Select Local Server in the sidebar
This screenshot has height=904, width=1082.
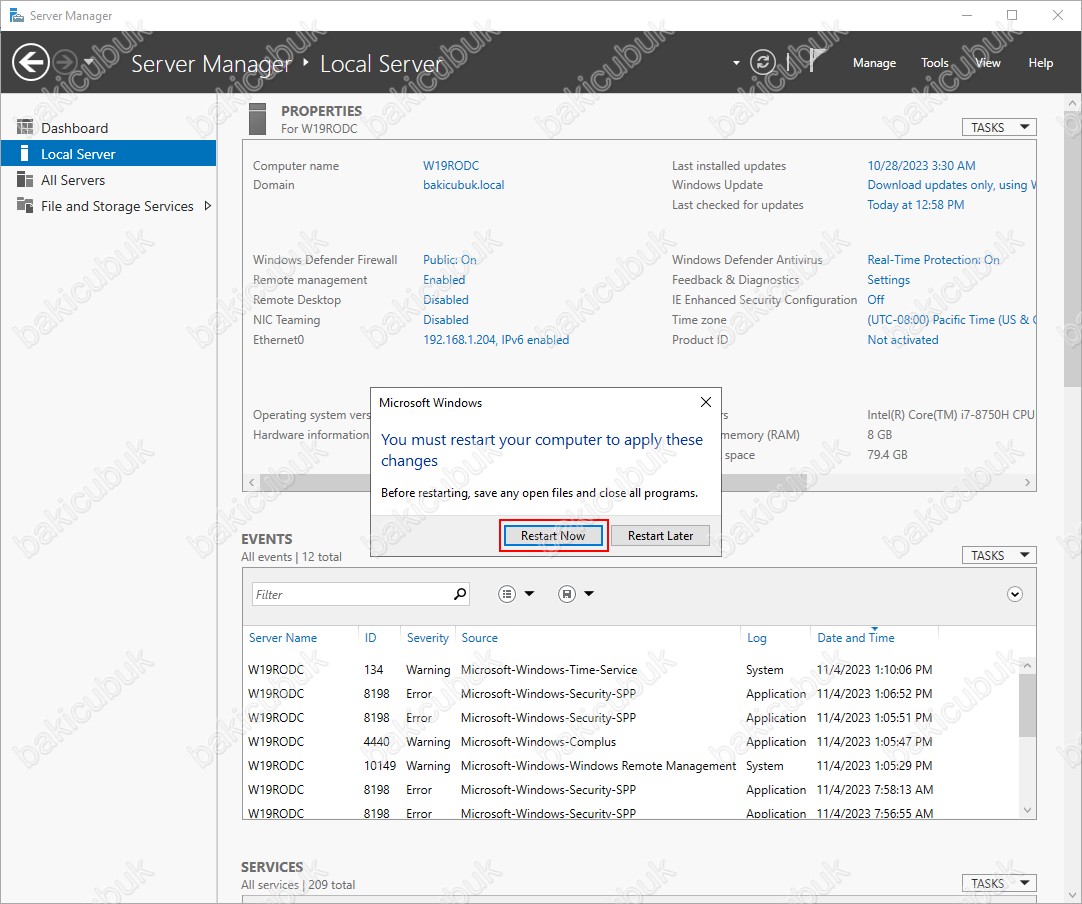click(108, 154)
